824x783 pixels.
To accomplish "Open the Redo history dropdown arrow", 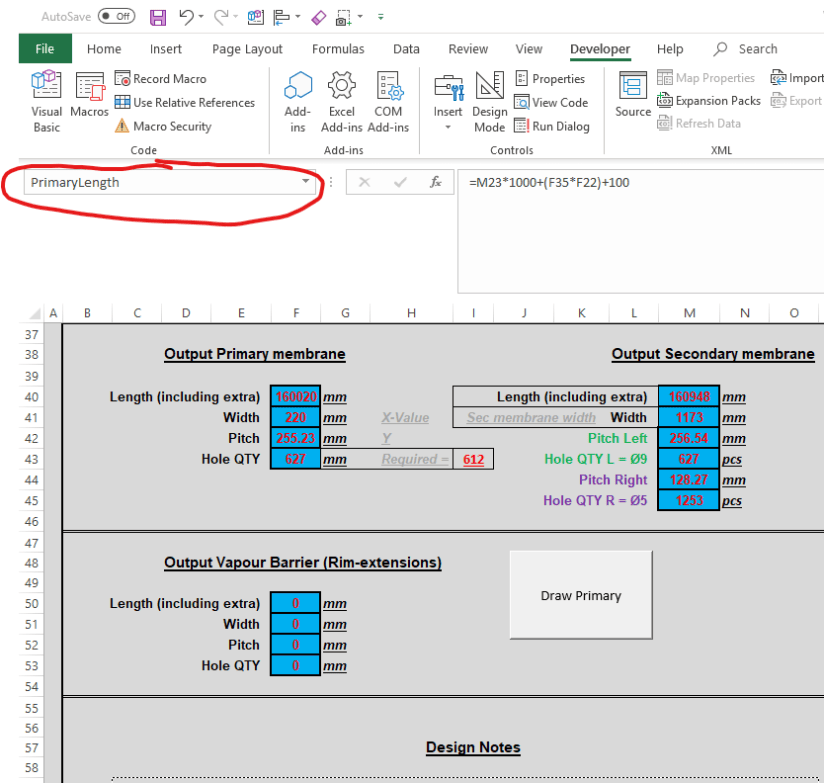I will [x=235, y=17].
